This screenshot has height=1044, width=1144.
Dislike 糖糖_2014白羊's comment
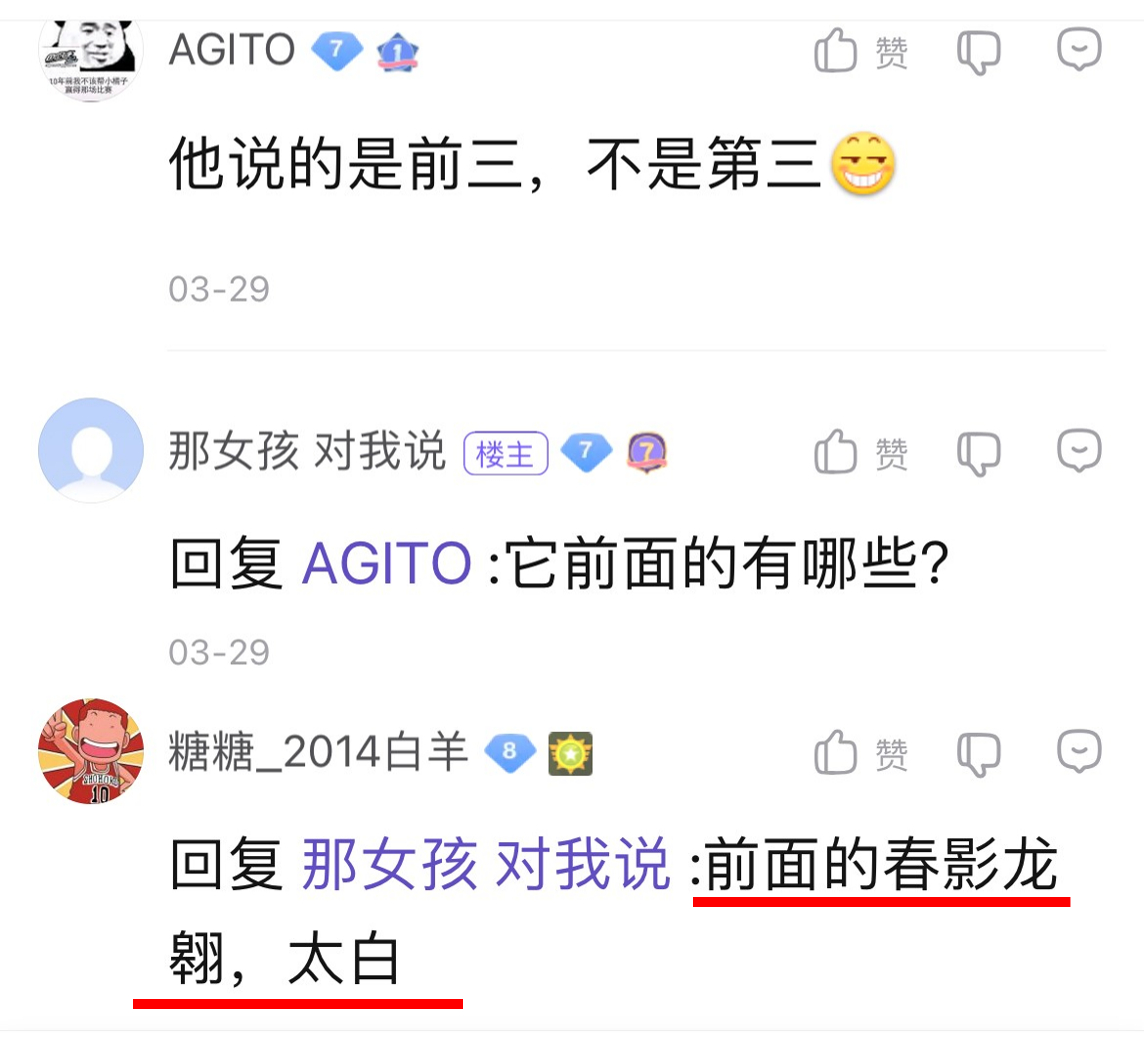[x=978, y=754]
